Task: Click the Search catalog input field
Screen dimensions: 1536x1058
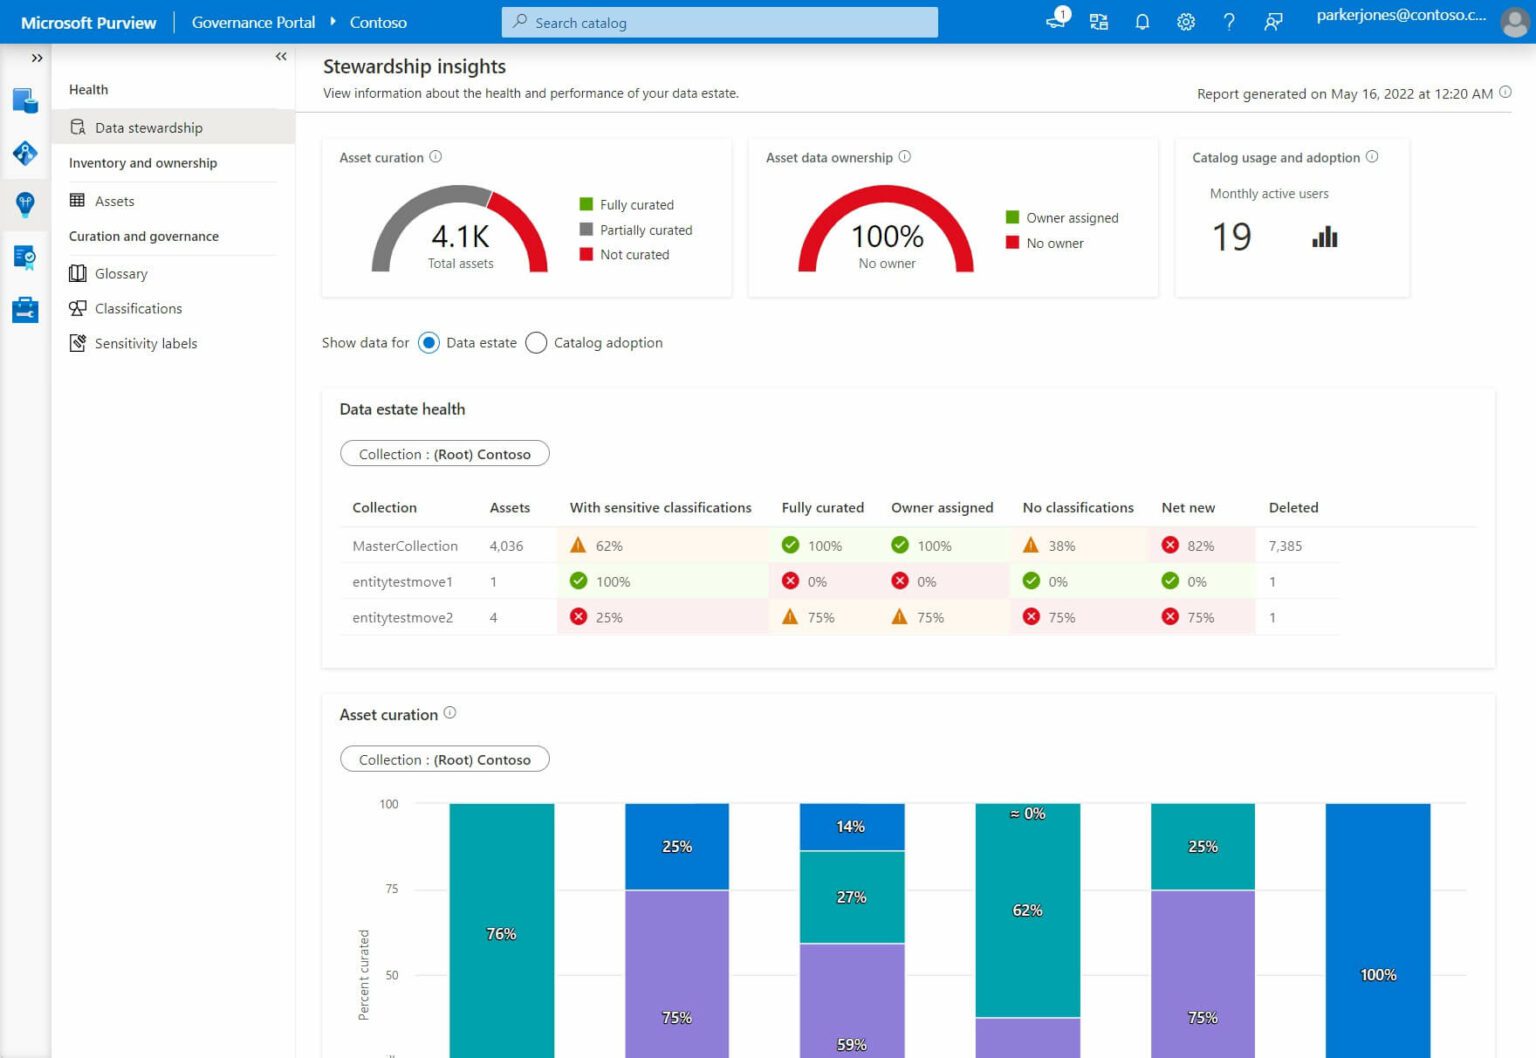Action: (x=718, y=21)
